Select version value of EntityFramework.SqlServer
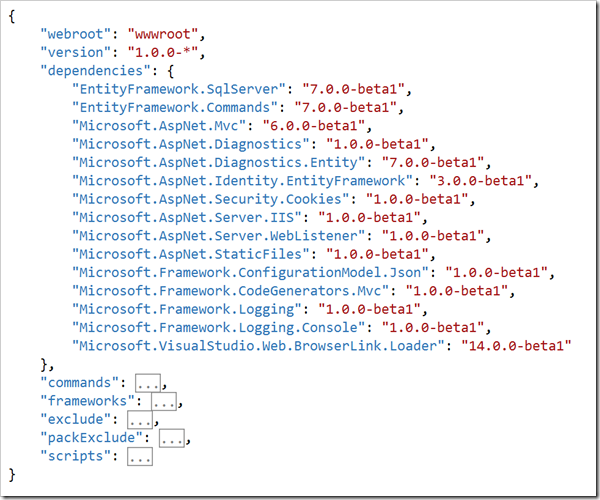 tap(354, 89)
